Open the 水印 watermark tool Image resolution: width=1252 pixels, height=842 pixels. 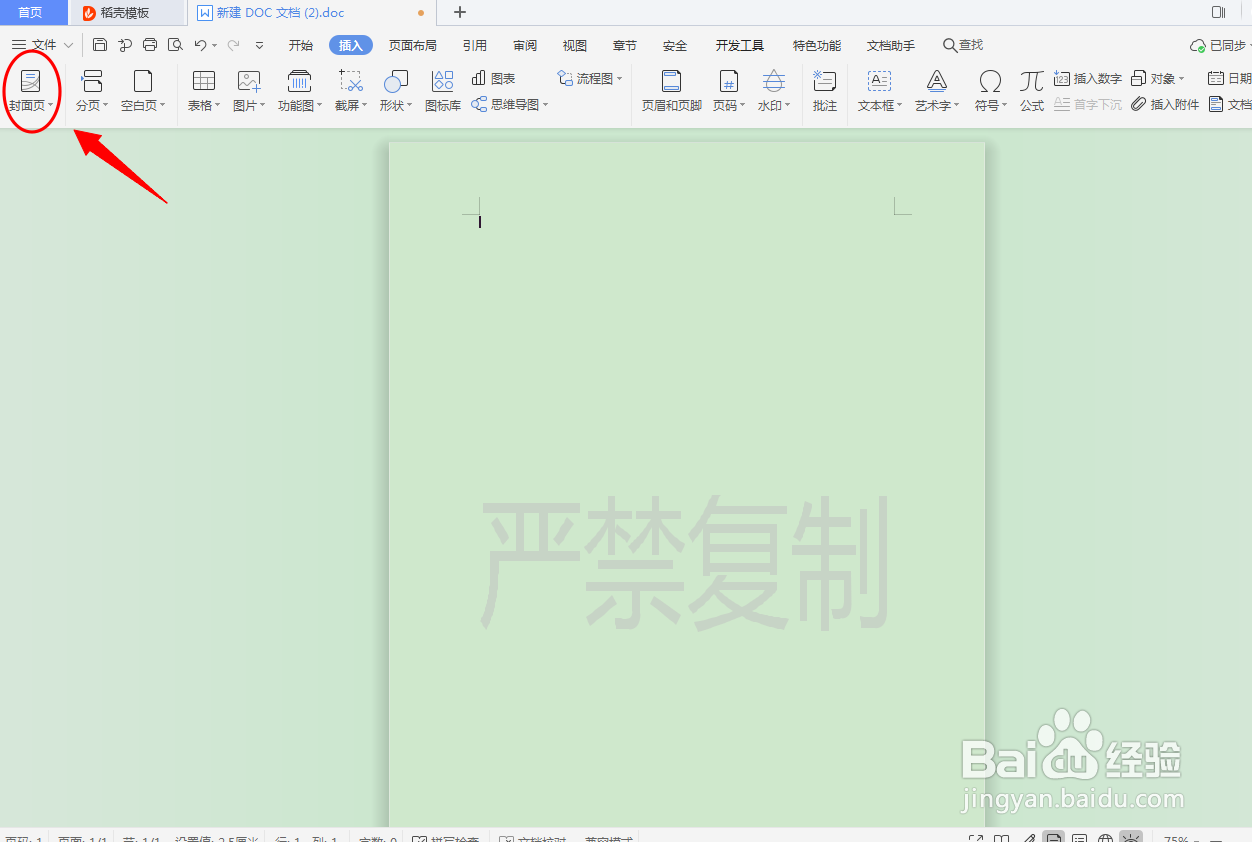773,91
